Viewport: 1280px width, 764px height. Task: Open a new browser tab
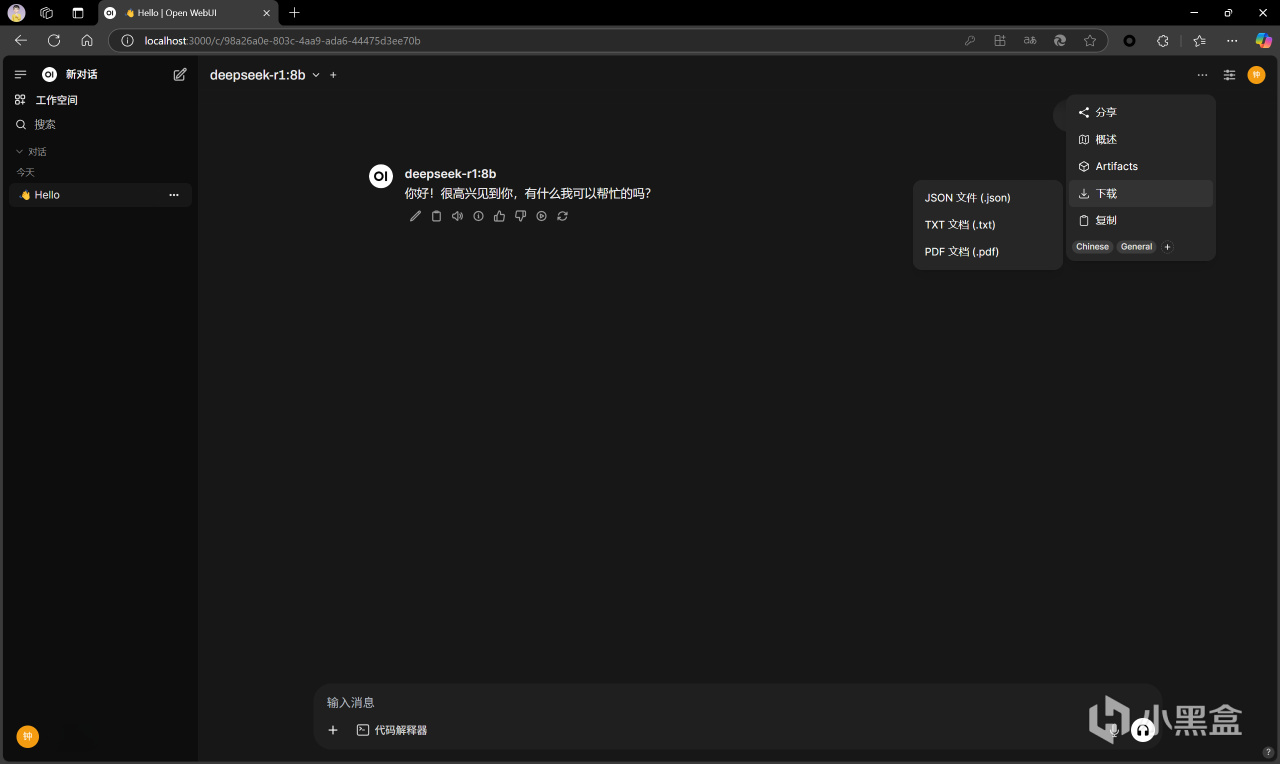coord(294,13)
